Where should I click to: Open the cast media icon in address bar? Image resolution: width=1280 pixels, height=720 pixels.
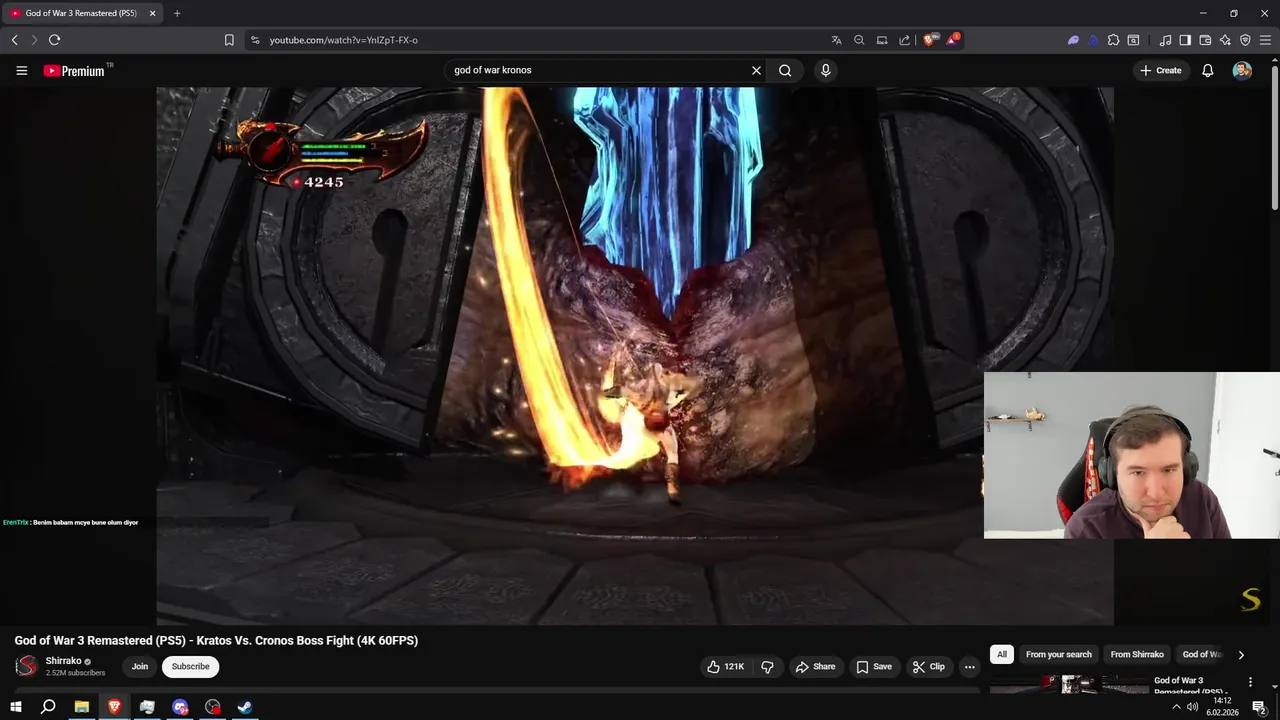click(882, 40)
